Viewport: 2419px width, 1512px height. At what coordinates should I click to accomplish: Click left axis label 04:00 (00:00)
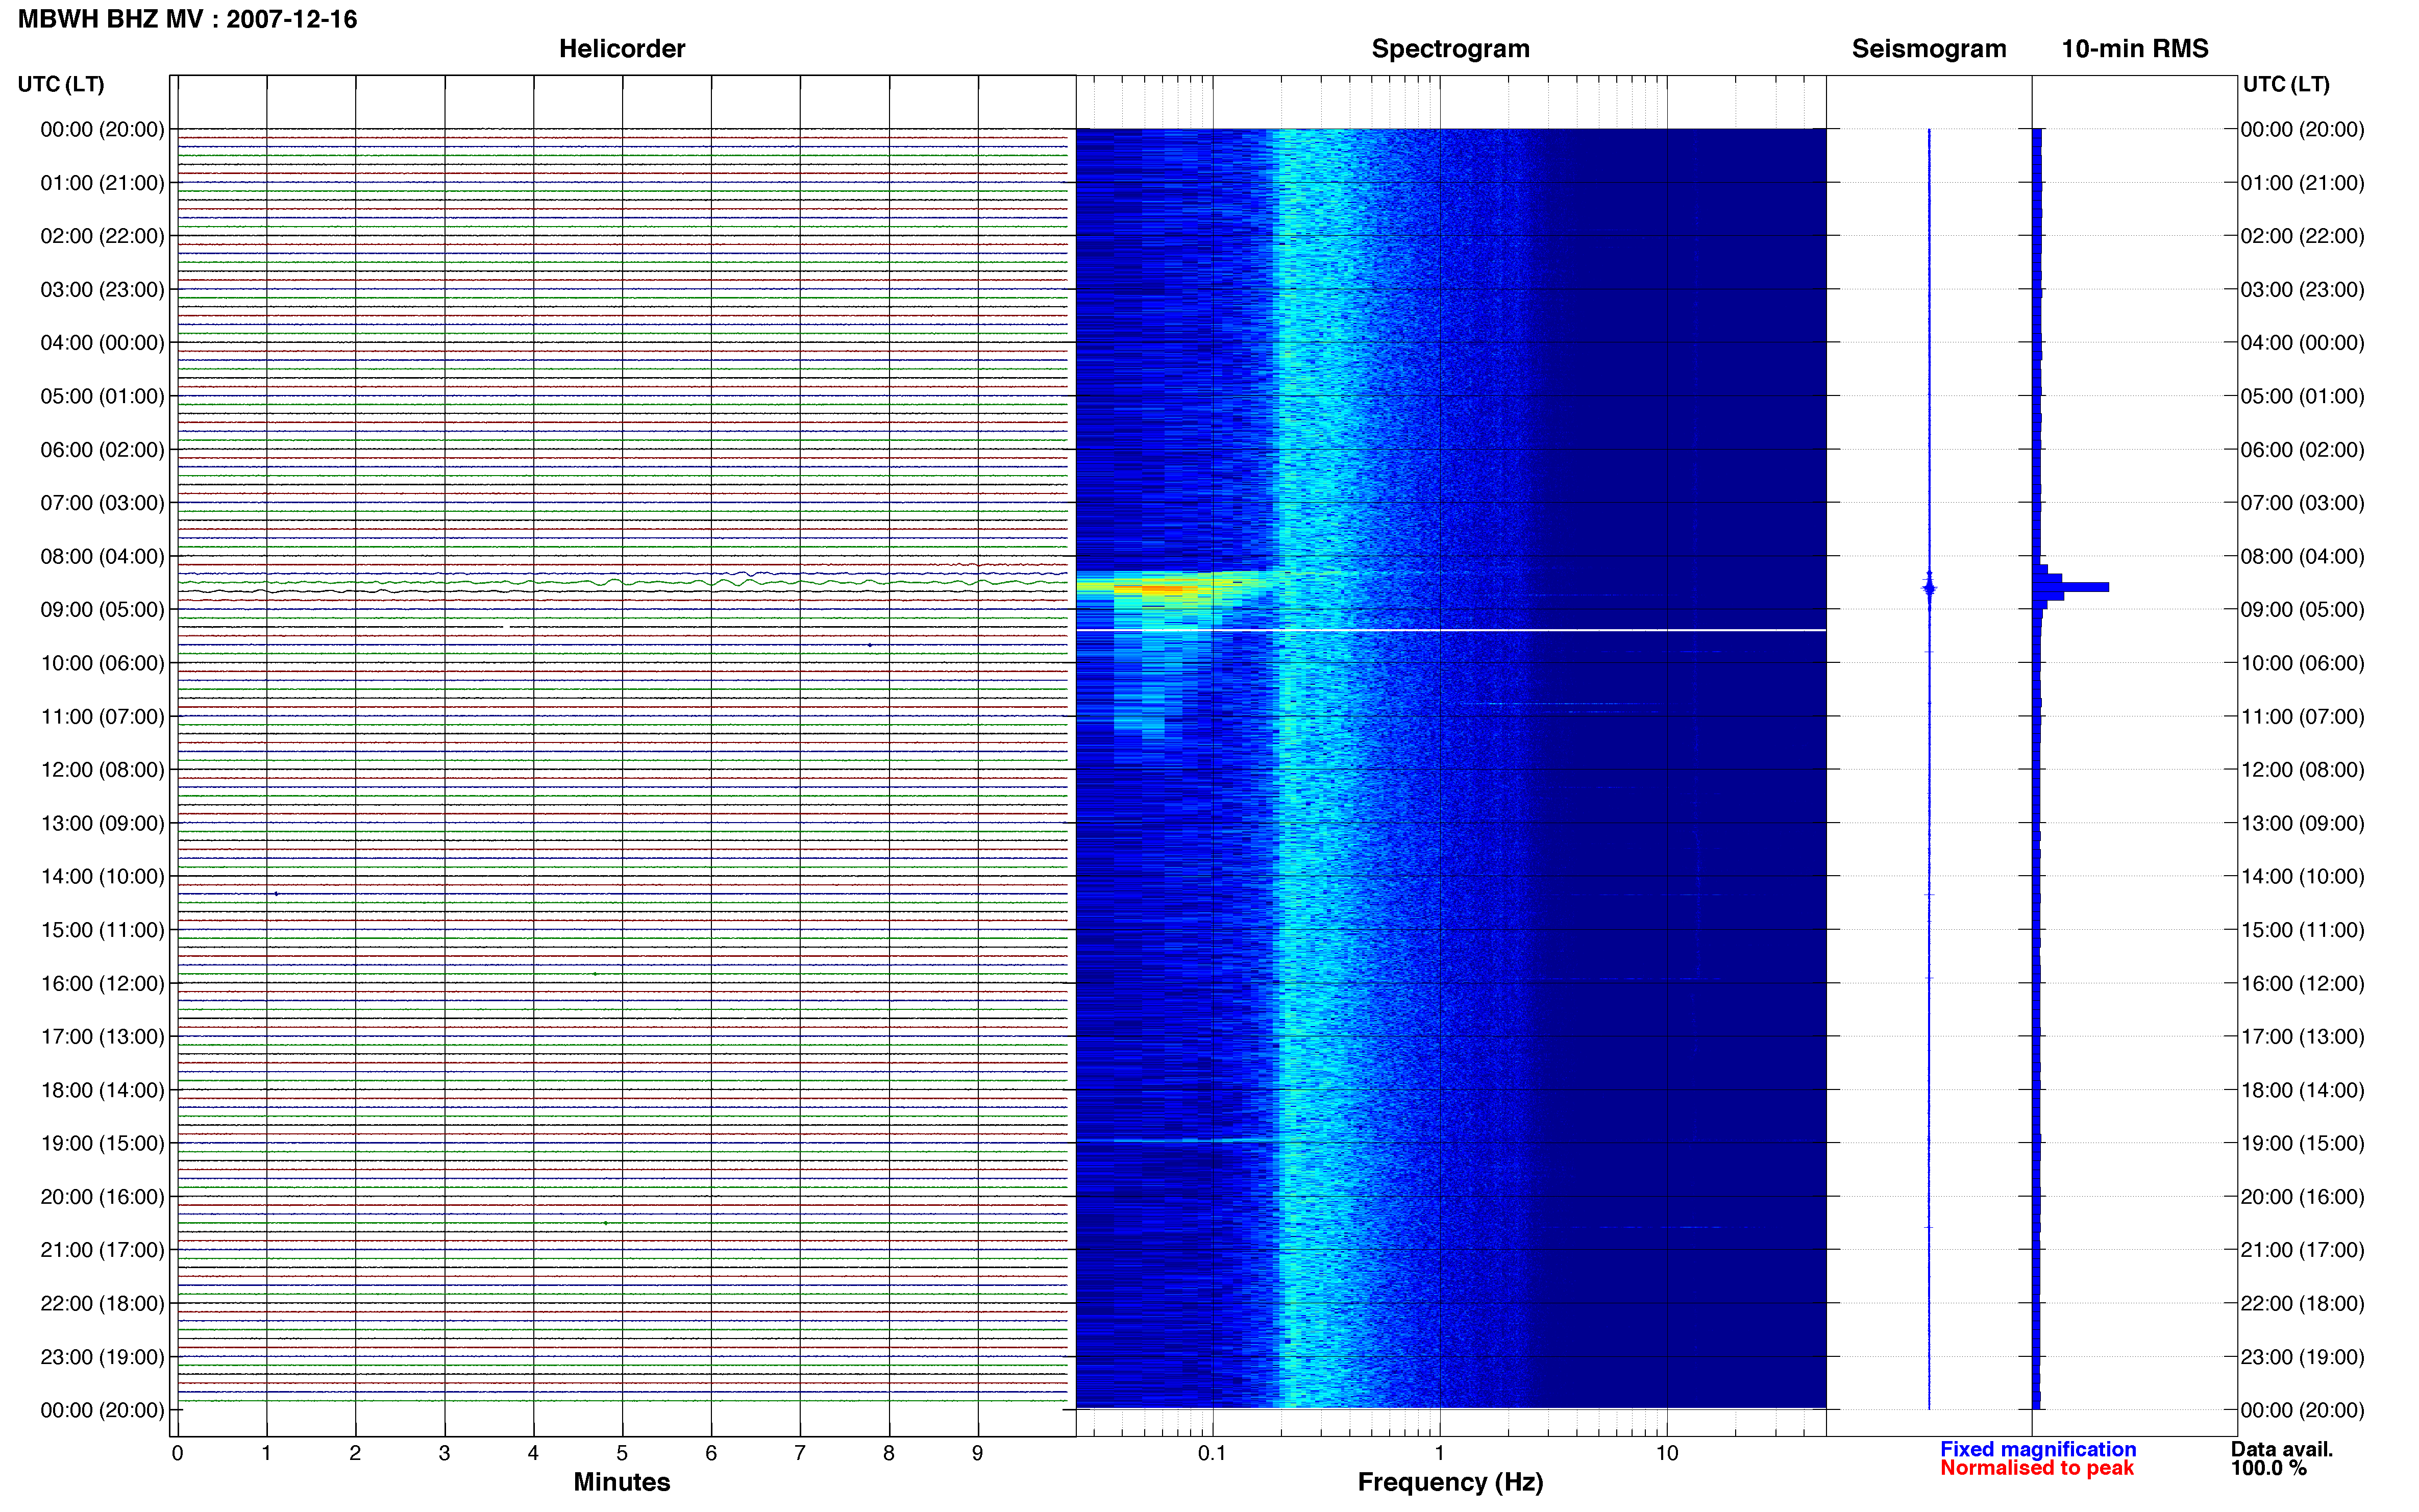(x=102, y=343)
